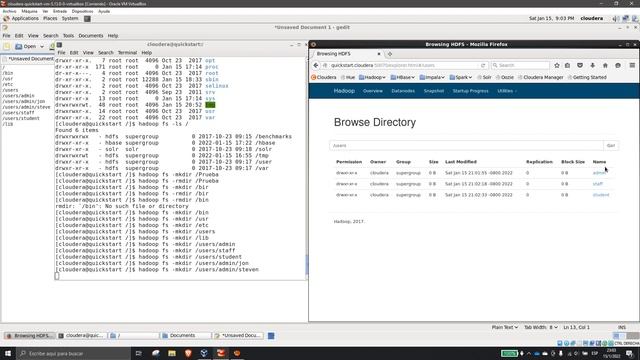Open terminal File menu

coord(61,53)
